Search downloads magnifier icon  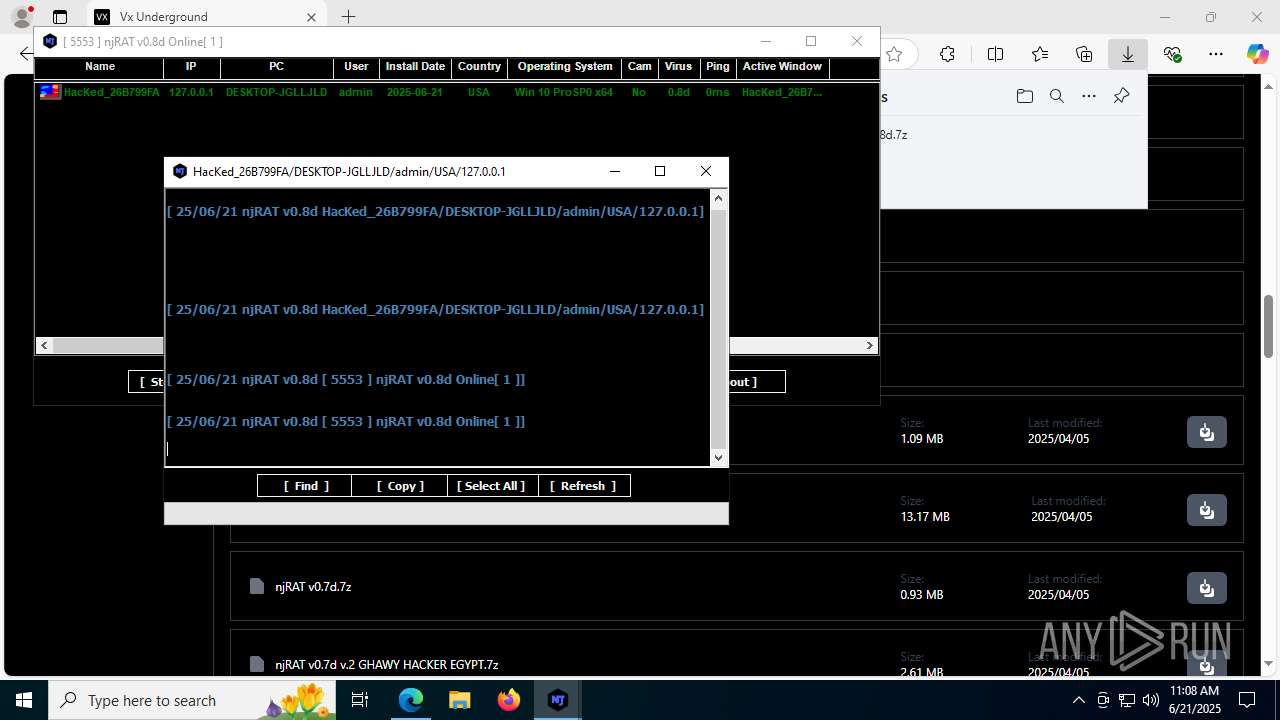pyautogui.click(x=1057, y=96)
